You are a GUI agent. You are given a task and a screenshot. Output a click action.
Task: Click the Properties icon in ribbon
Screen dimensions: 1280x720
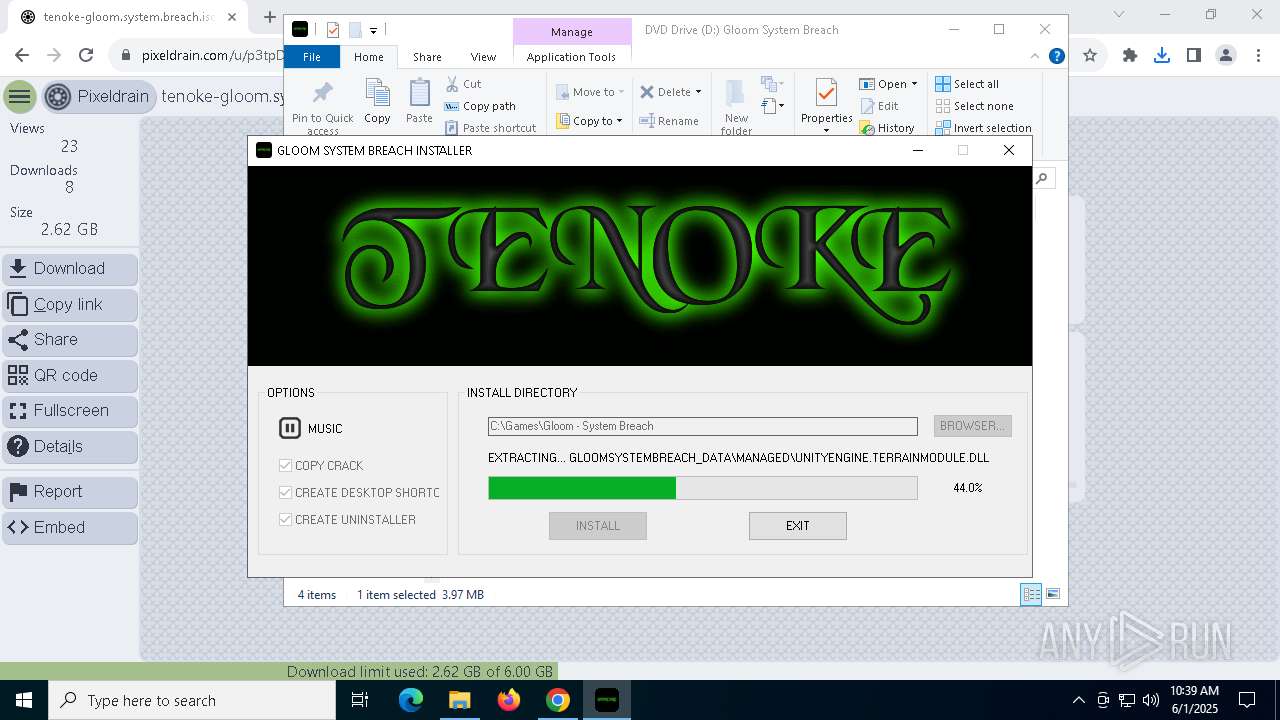tap(826, 95)
